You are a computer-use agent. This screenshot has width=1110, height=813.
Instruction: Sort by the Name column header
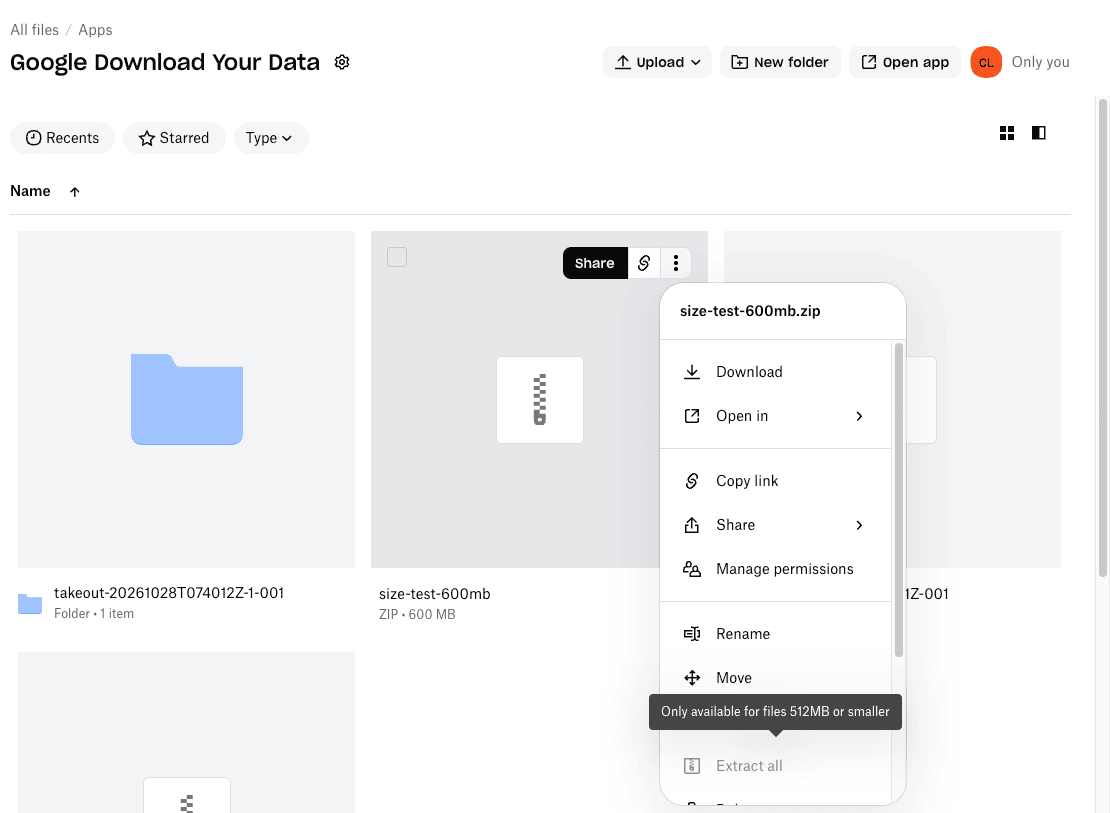pyautogui.click(x=30, y=191)
